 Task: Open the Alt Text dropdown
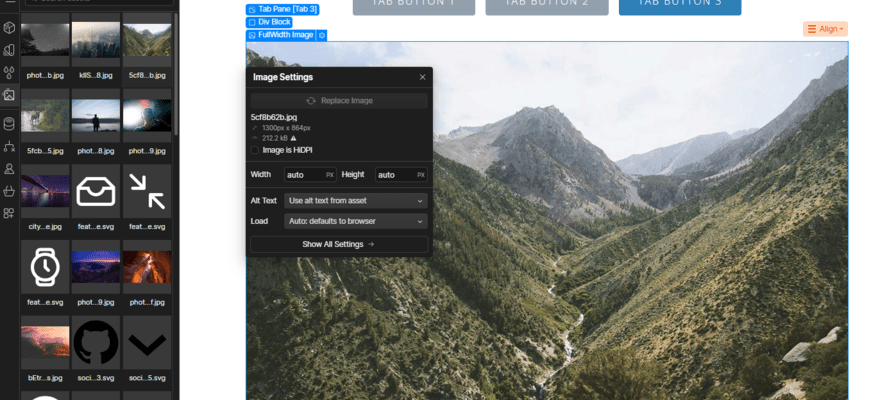(356, 201)
